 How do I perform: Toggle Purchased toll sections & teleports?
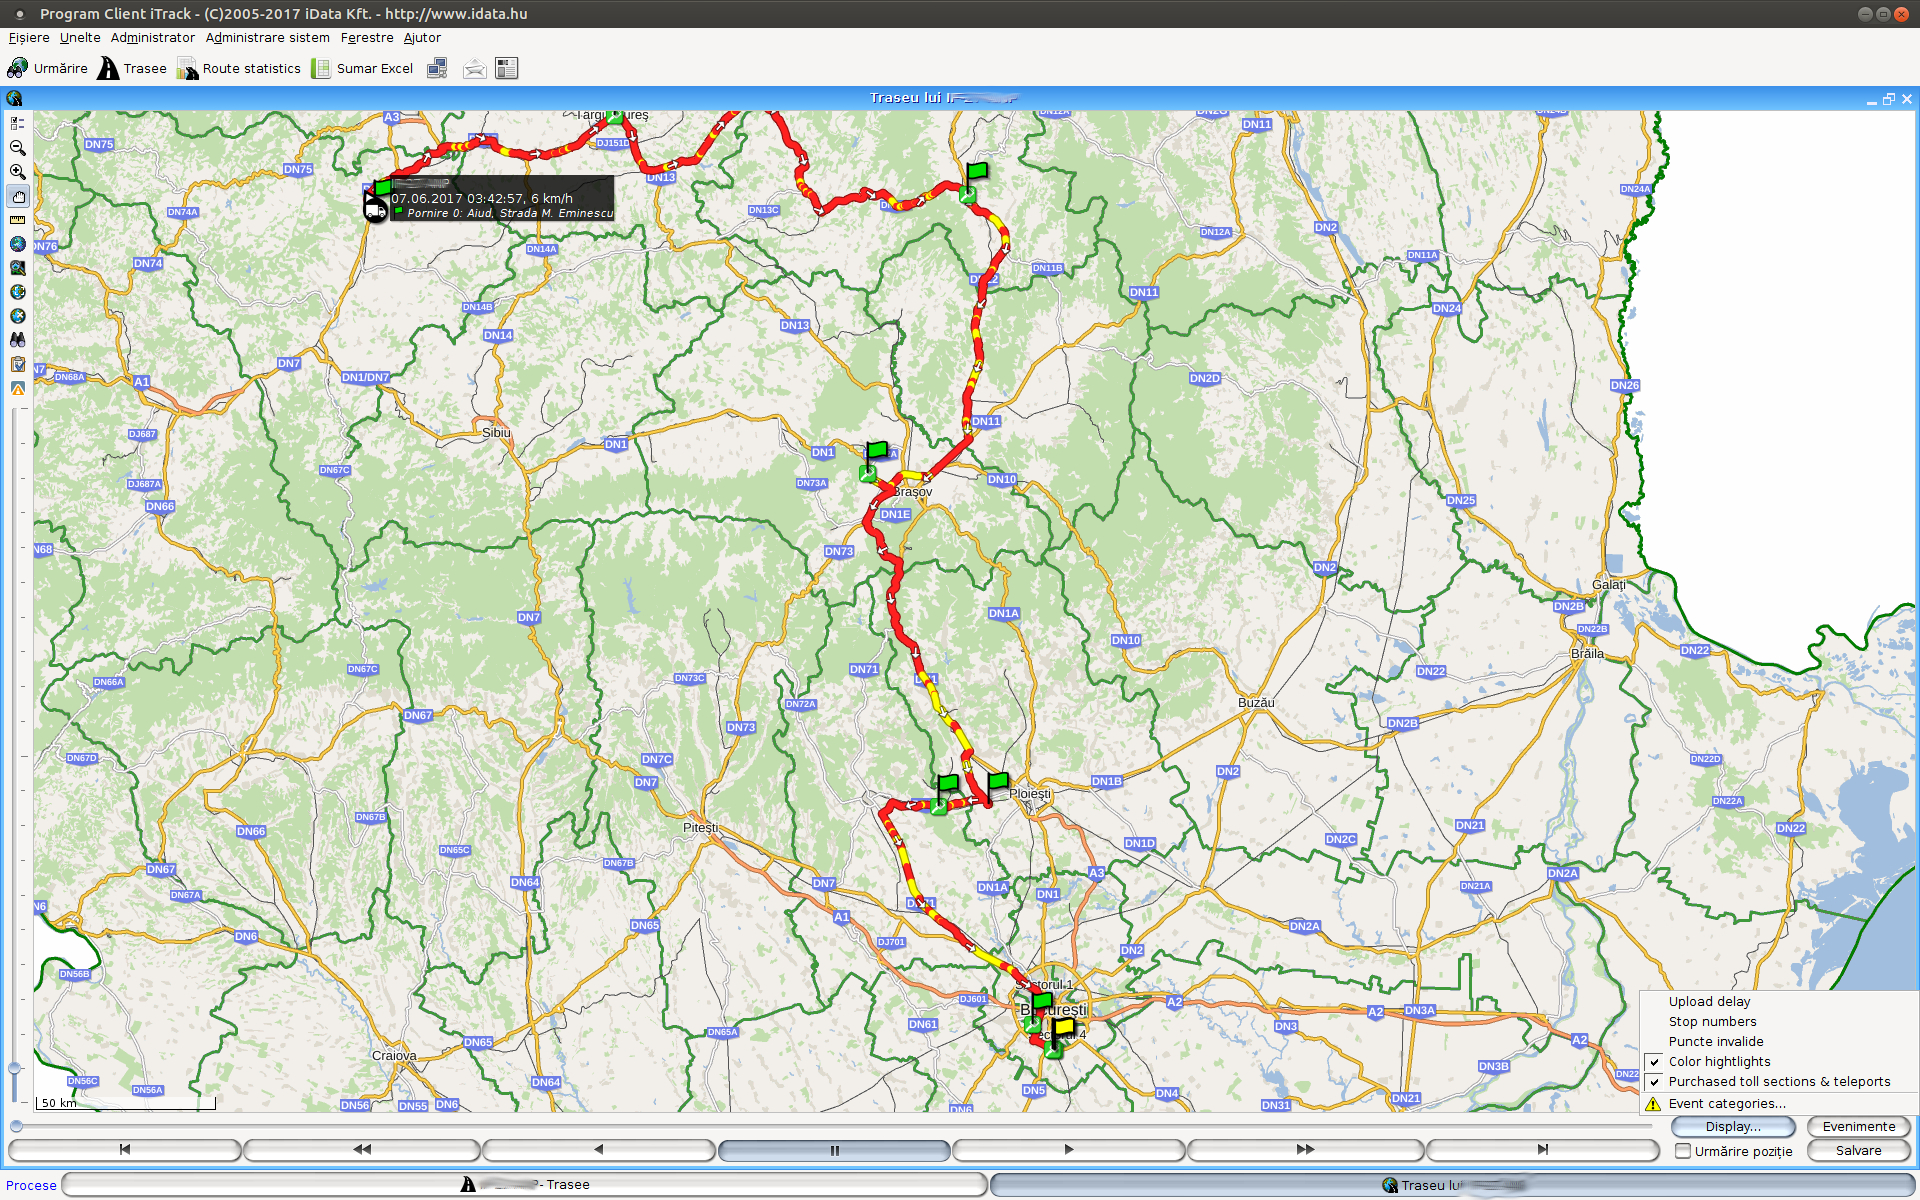coord(1655,1082)
